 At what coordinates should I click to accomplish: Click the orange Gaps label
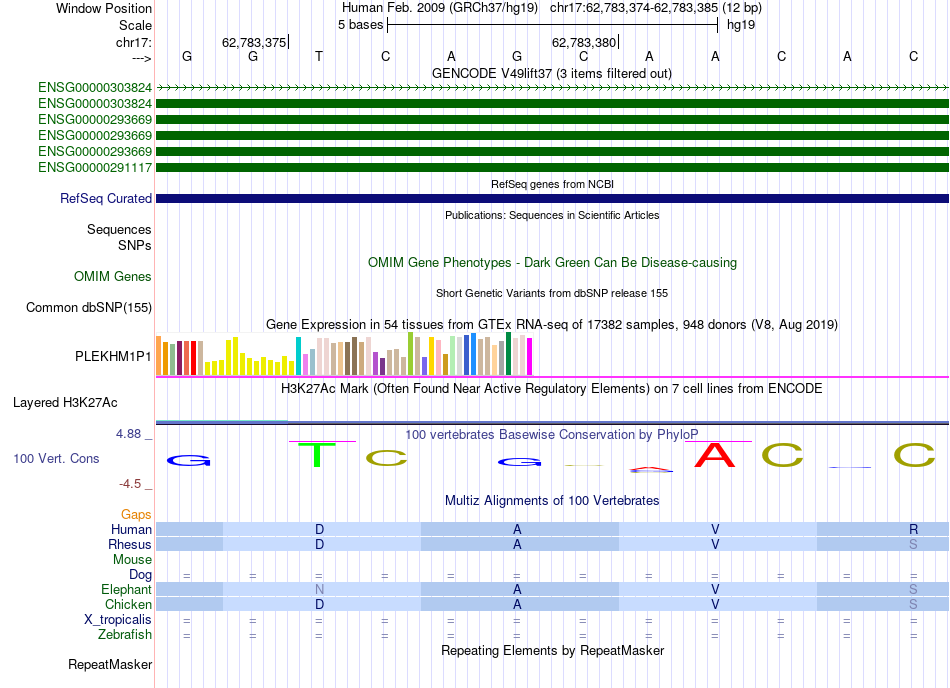[x=136, y=515]
